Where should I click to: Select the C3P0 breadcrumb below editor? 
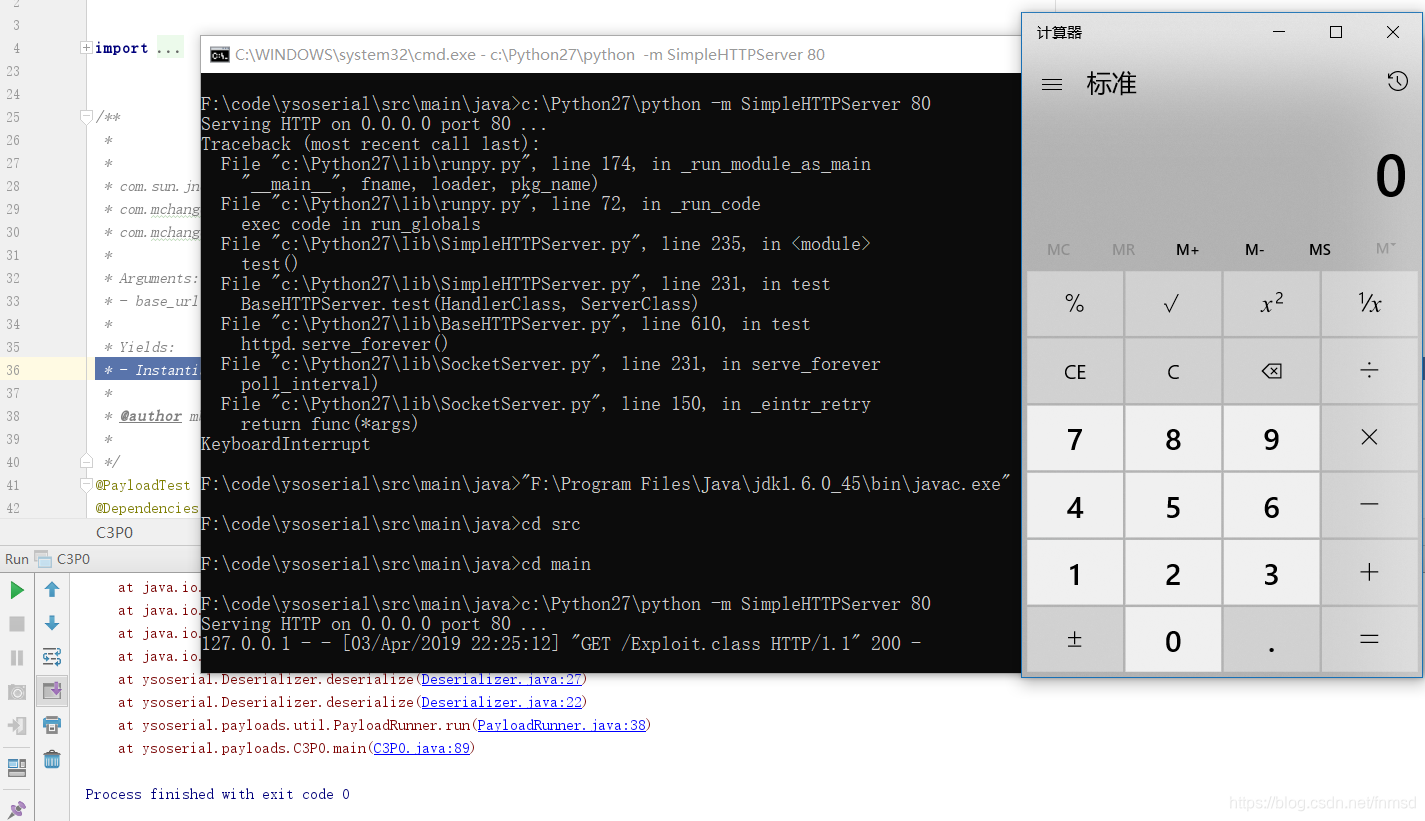pyautogui.click(x=113, y=532)
